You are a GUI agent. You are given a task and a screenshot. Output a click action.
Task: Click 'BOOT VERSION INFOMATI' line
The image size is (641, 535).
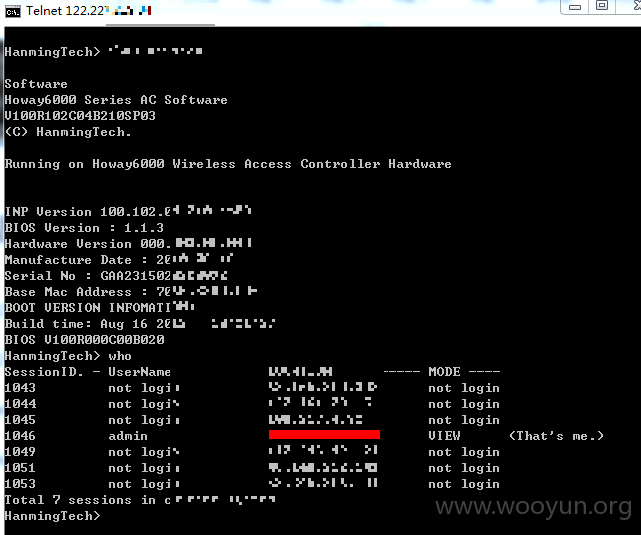coord(100,307)
